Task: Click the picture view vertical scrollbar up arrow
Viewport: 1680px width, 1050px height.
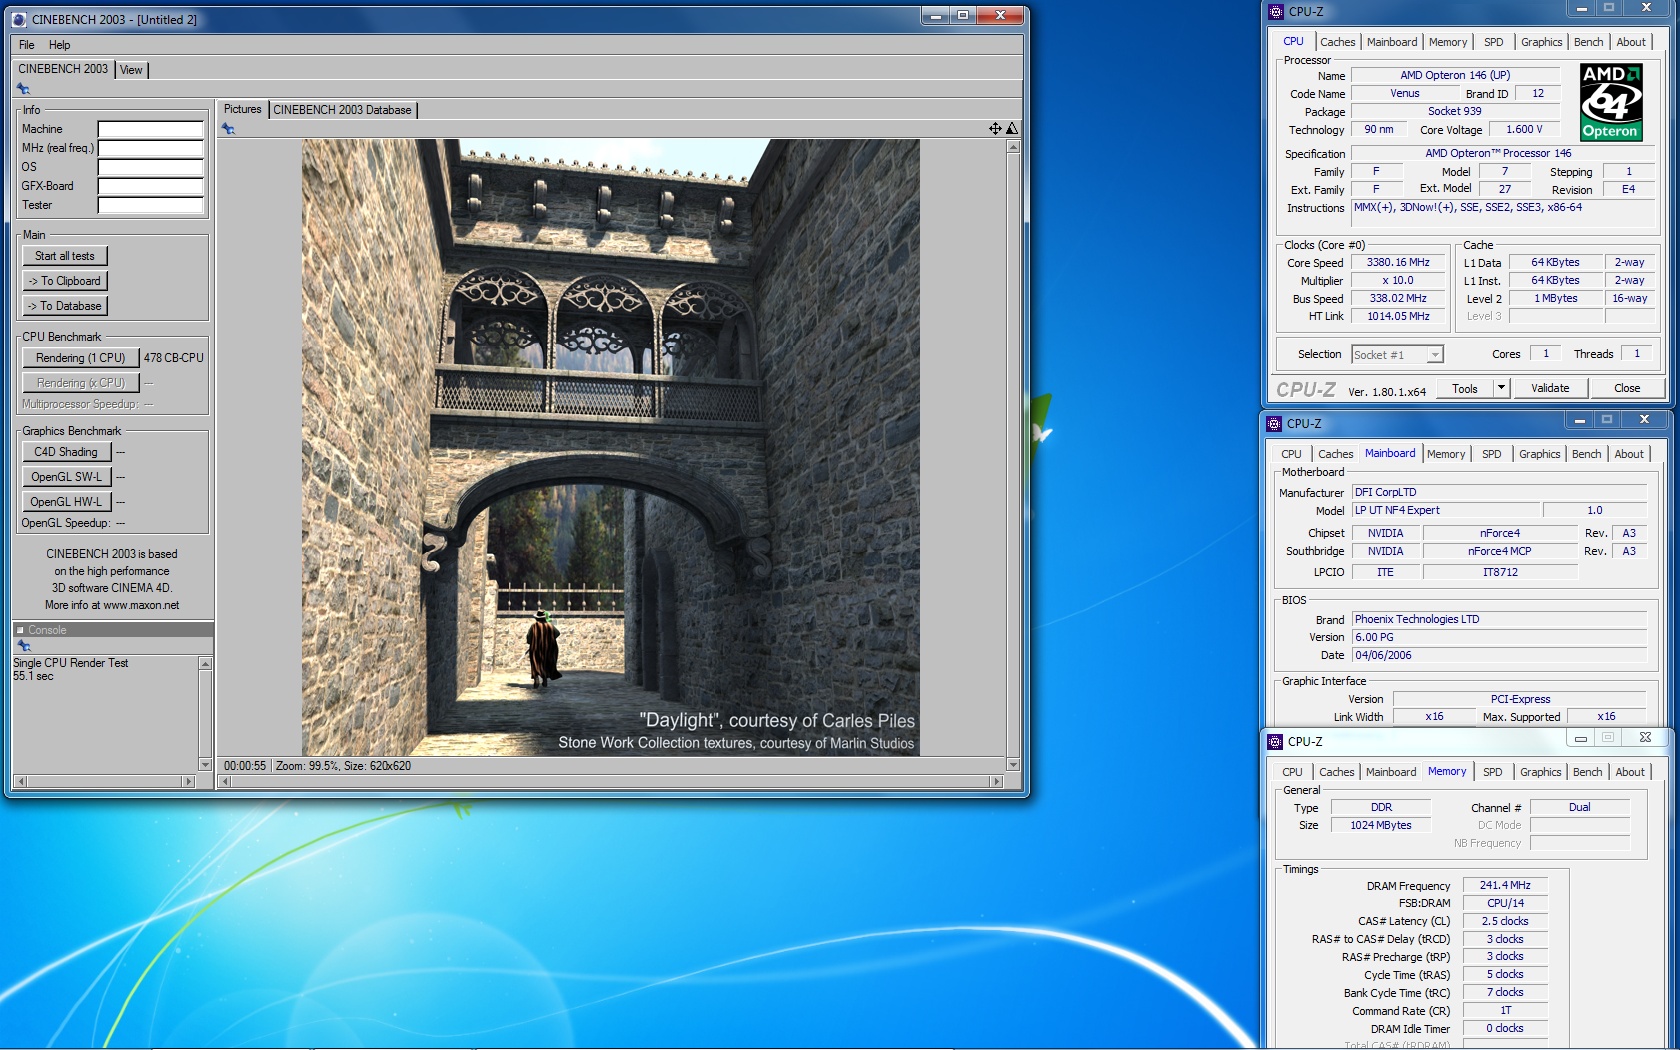Action: click(1013, 146)
